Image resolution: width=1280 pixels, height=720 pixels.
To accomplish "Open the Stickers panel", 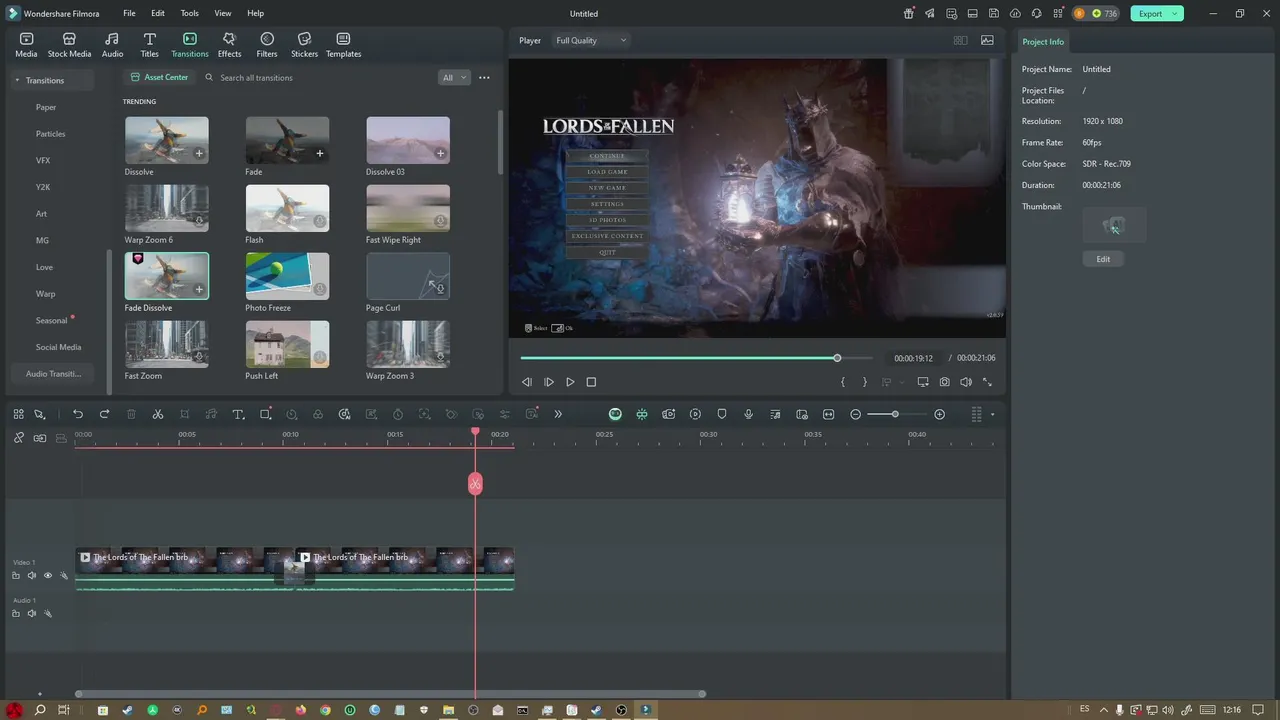I will click(x=304, y=45).
